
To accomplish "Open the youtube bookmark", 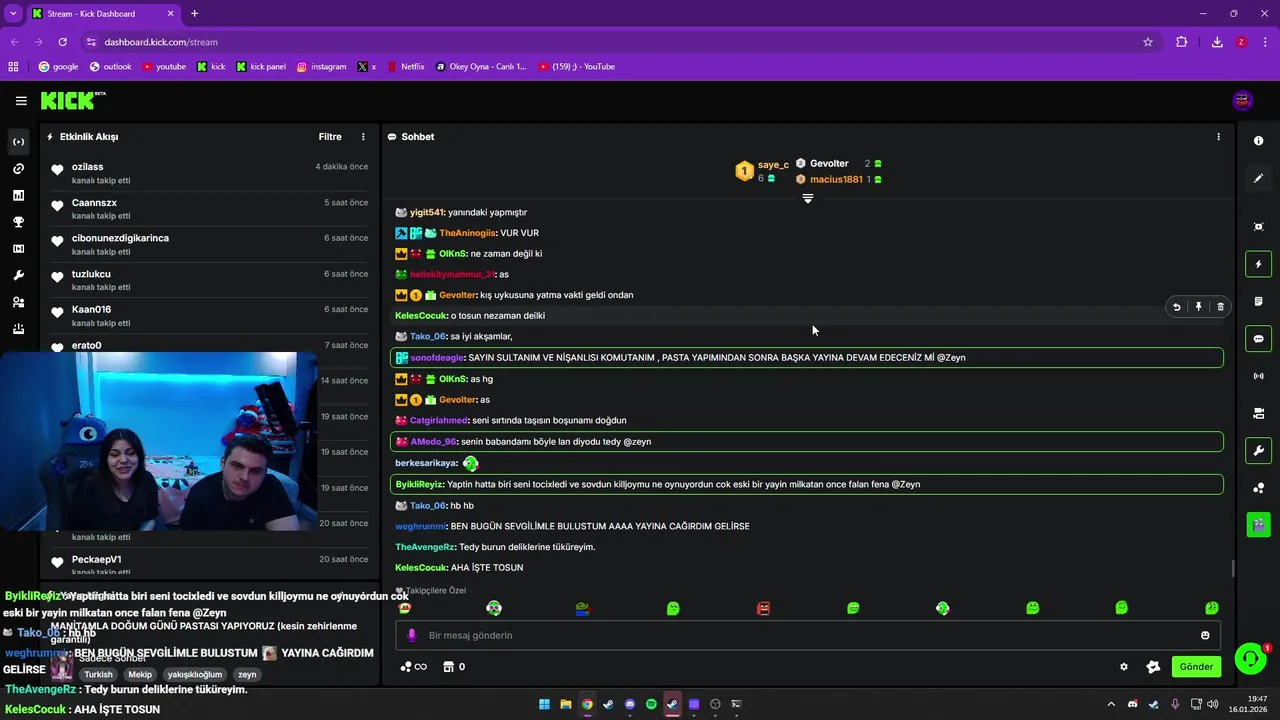I will 164,67.
